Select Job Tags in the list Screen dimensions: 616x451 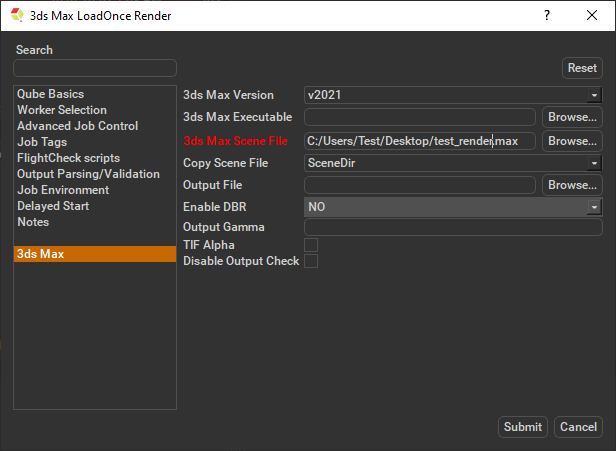point(41,142)
